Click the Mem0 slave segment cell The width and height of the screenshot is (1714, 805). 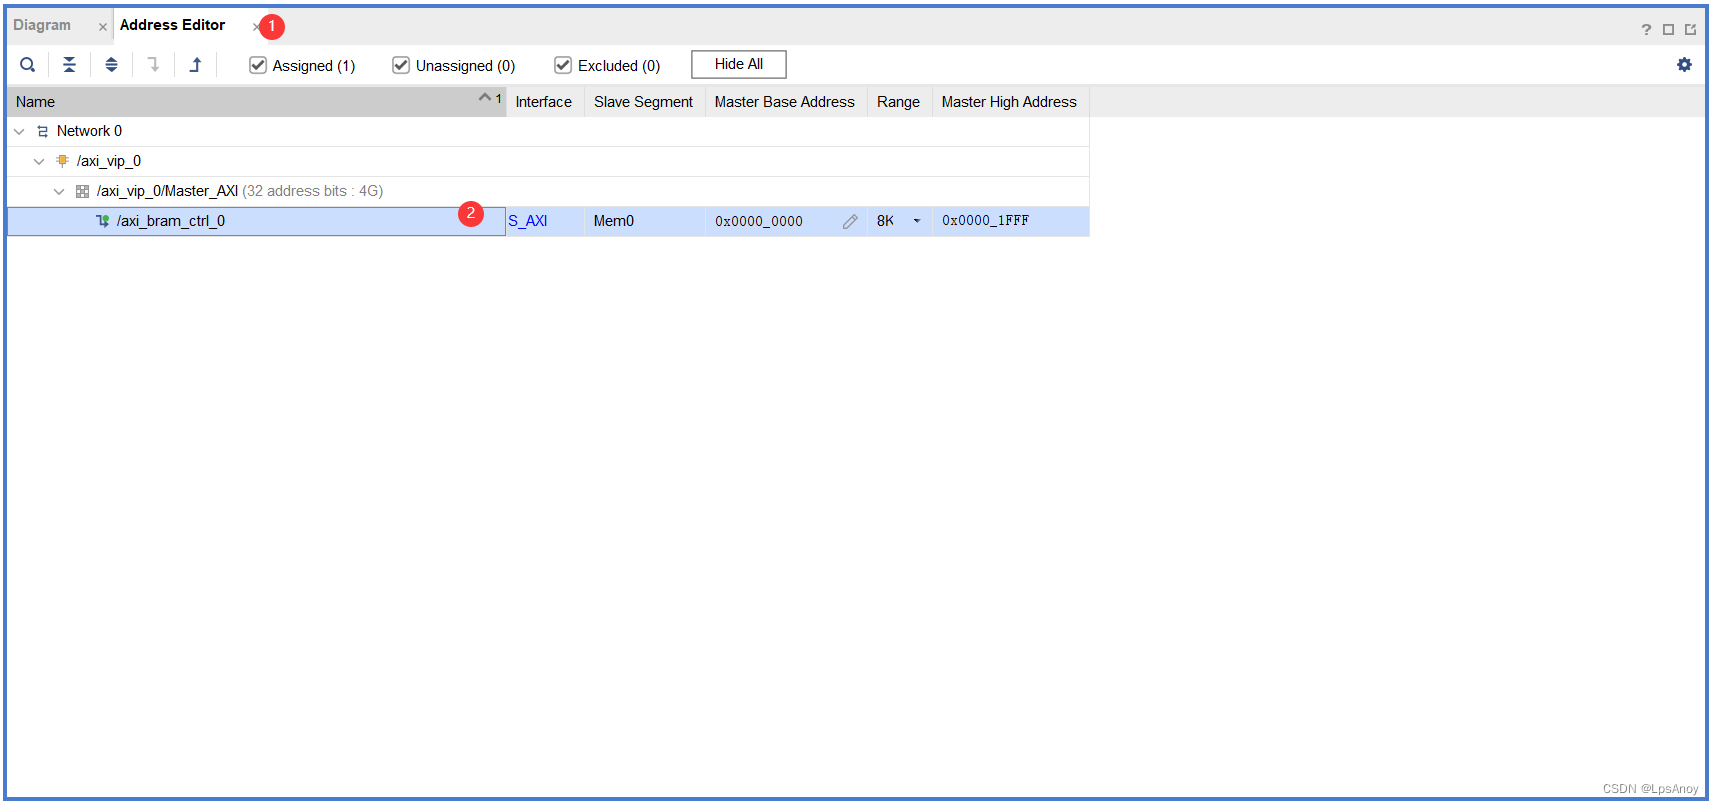point(614,221)
